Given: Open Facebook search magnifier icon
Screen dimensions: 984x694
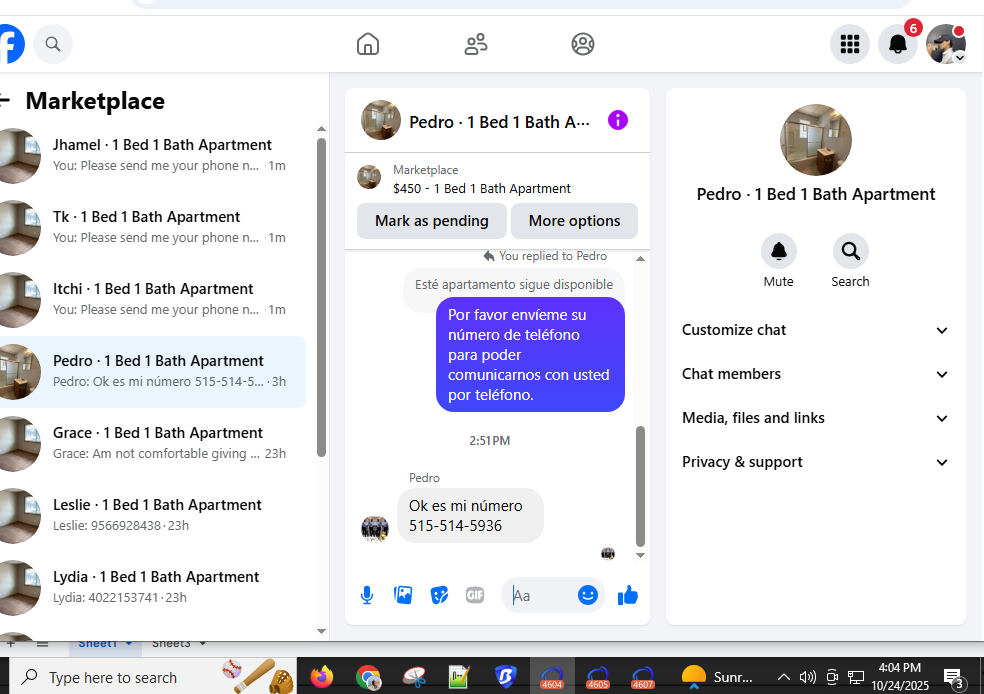Looking at the screenshot, I should click(x=53, y=44).
